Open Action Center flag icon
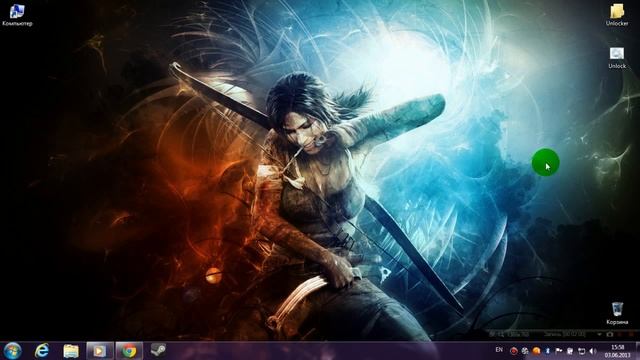Screen dimensions: 640x360 tap(559, 351)
